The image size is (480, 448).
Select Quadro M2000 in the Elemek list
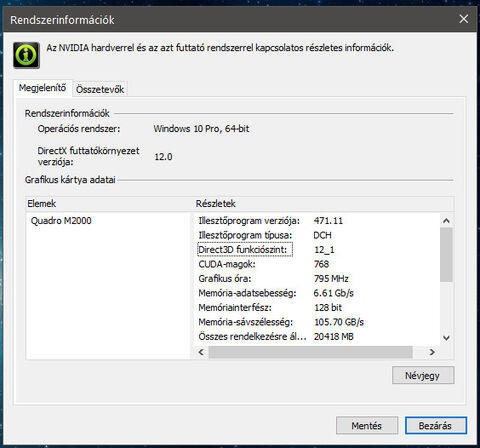(x=61, y=221)
